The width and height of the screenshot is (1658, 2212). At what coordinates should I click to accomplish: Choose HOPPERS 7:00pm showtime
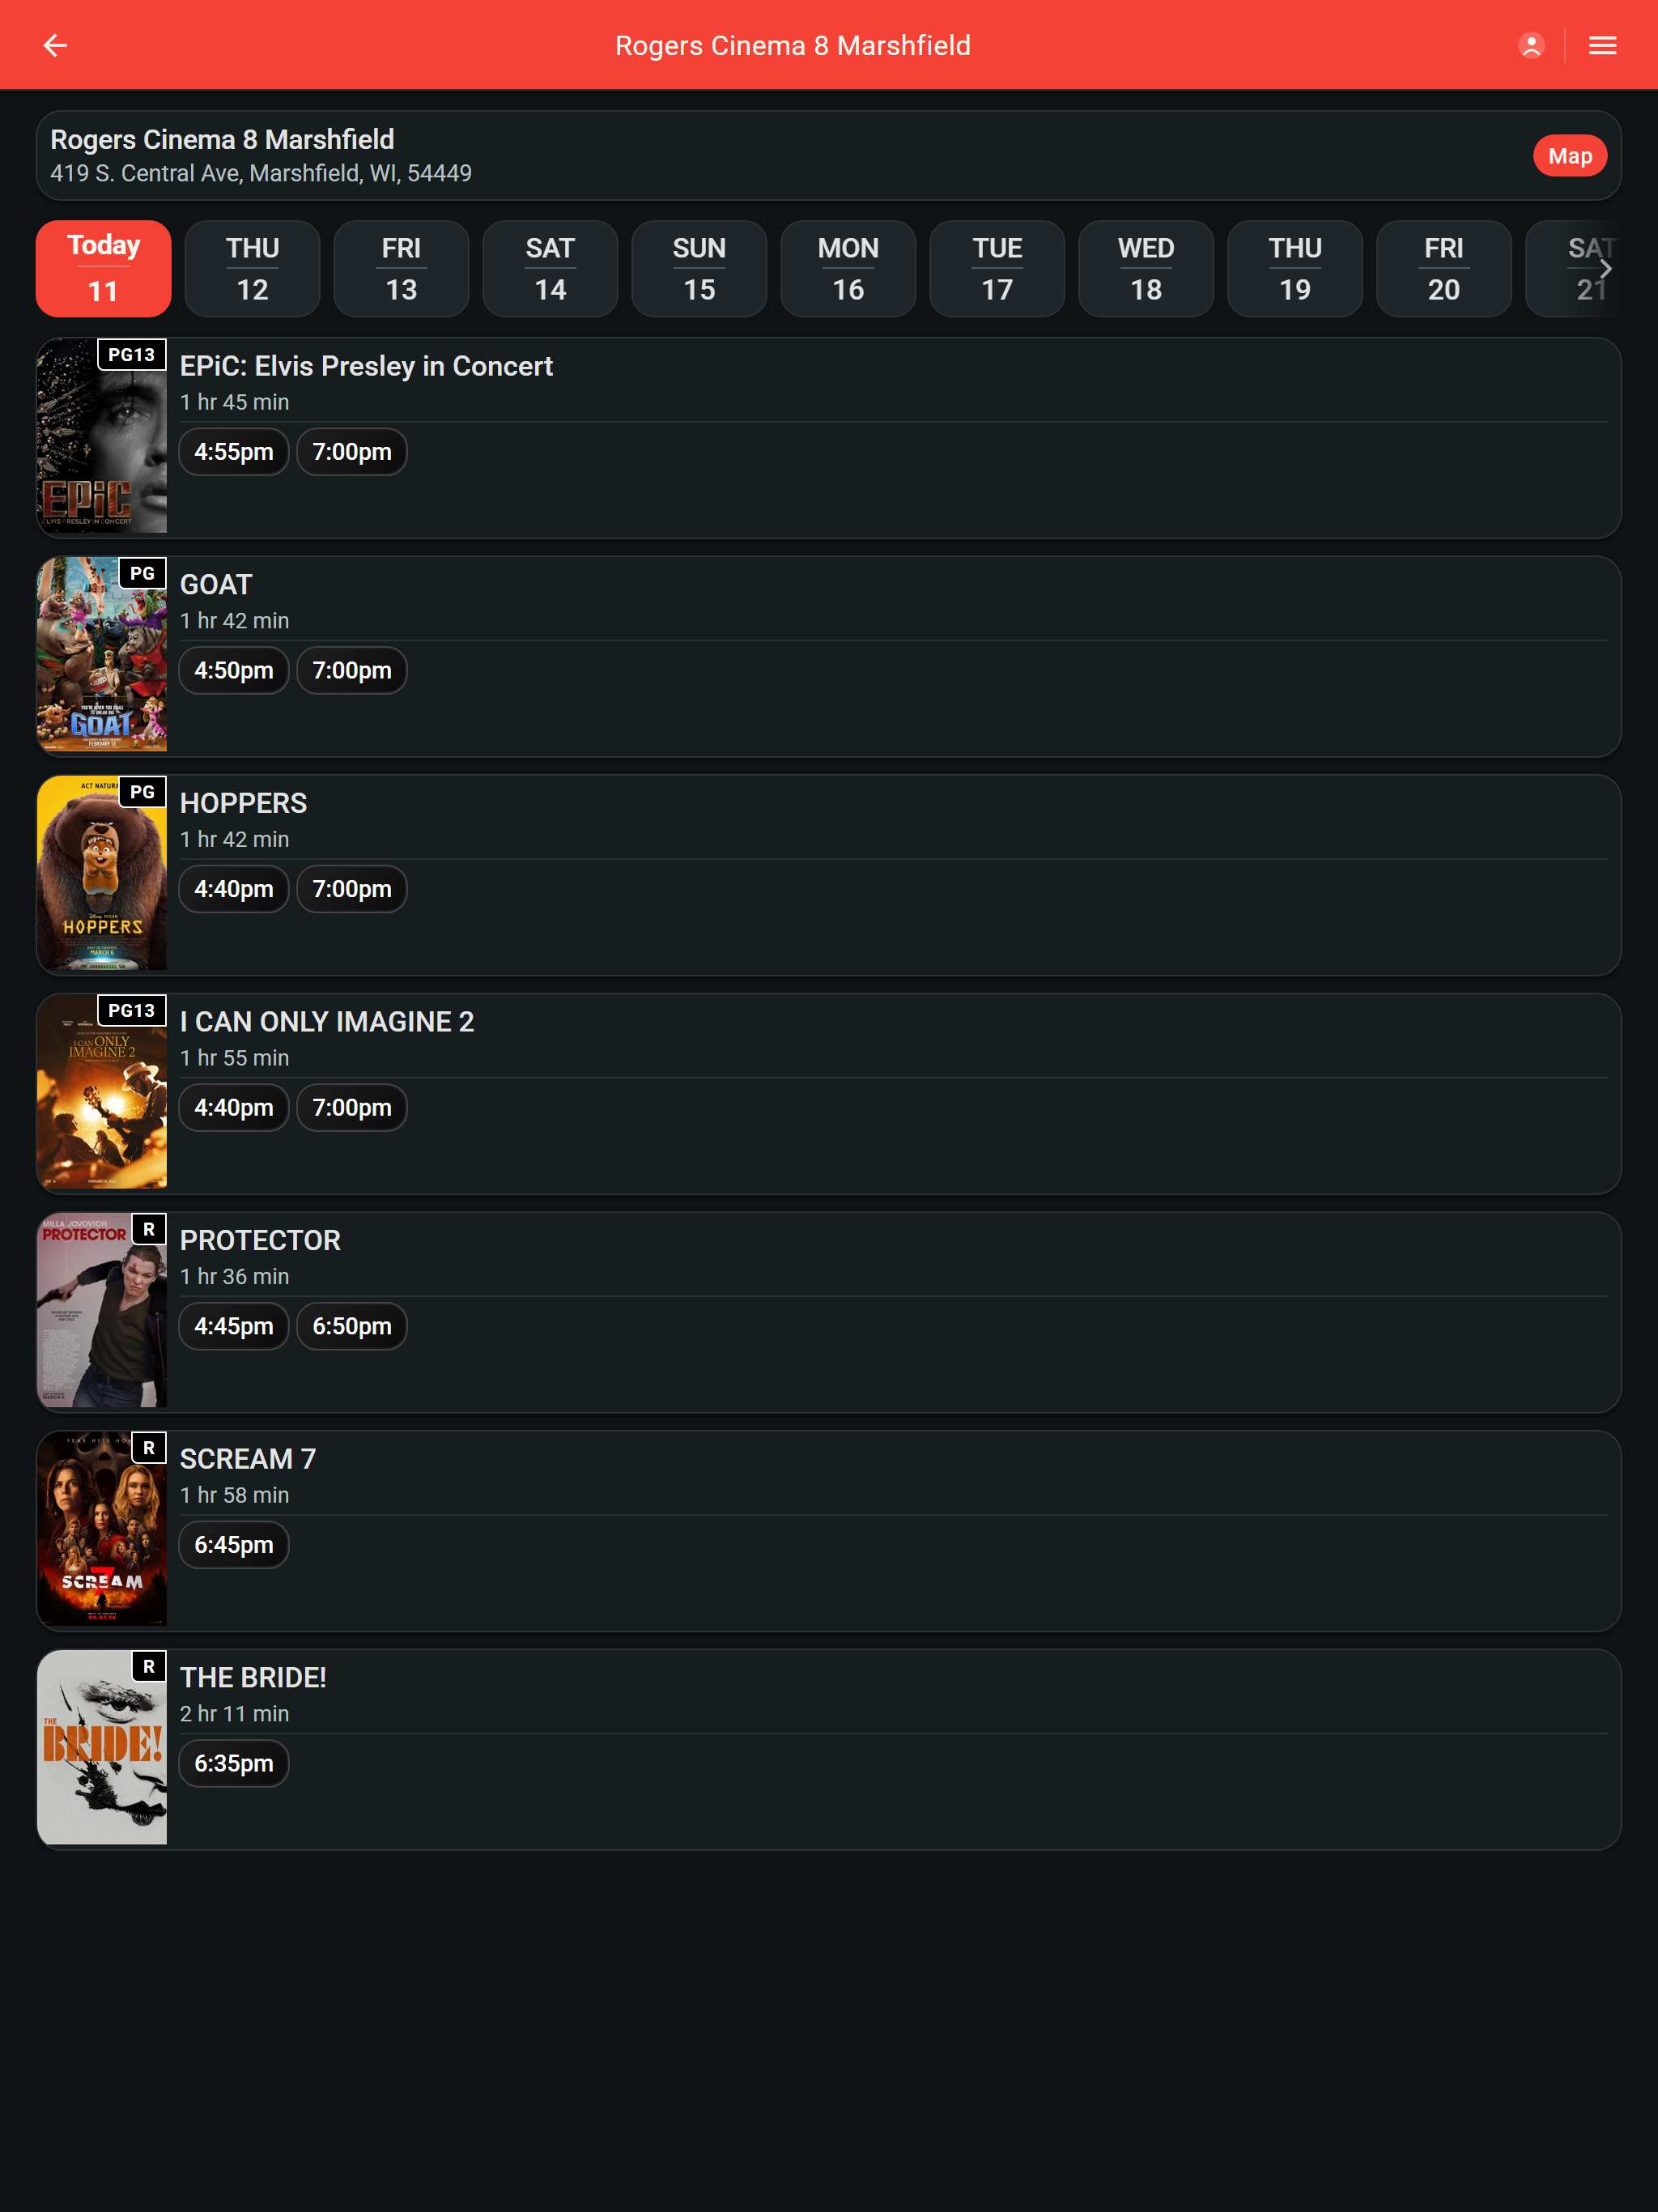tap(352, 889)
